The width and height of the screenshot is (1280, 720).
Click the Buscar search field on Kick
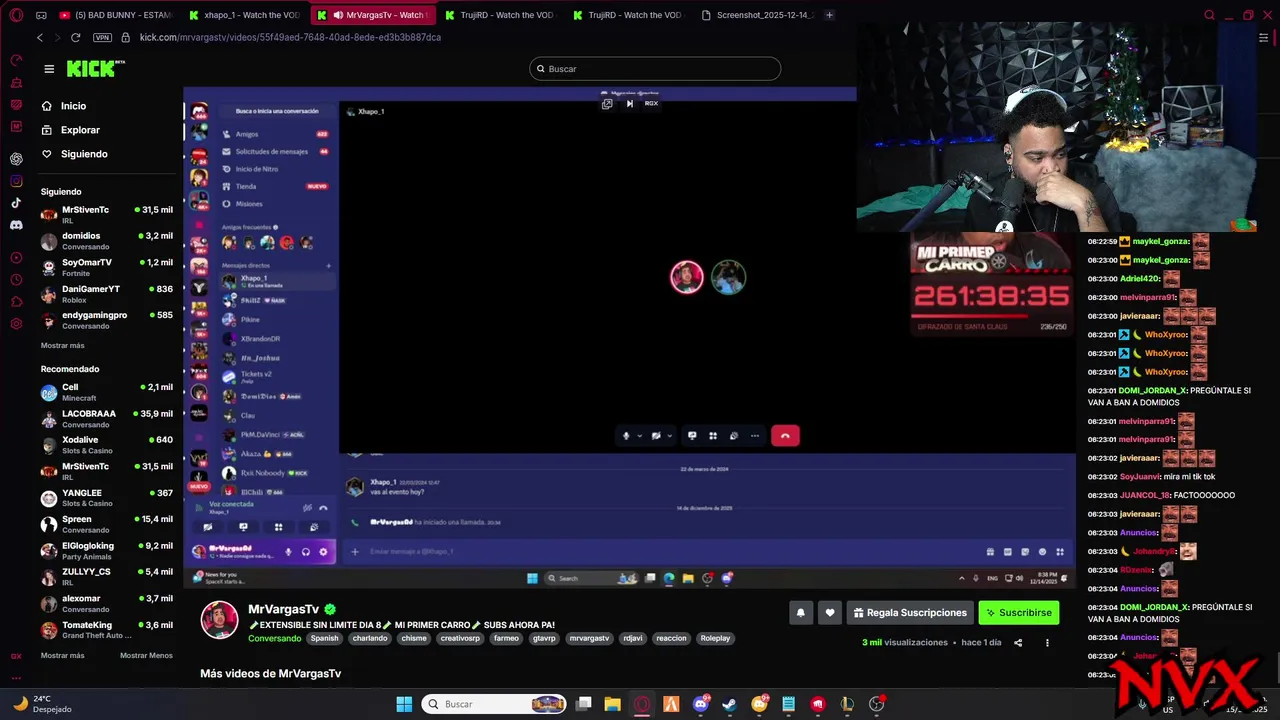(655, 69)
